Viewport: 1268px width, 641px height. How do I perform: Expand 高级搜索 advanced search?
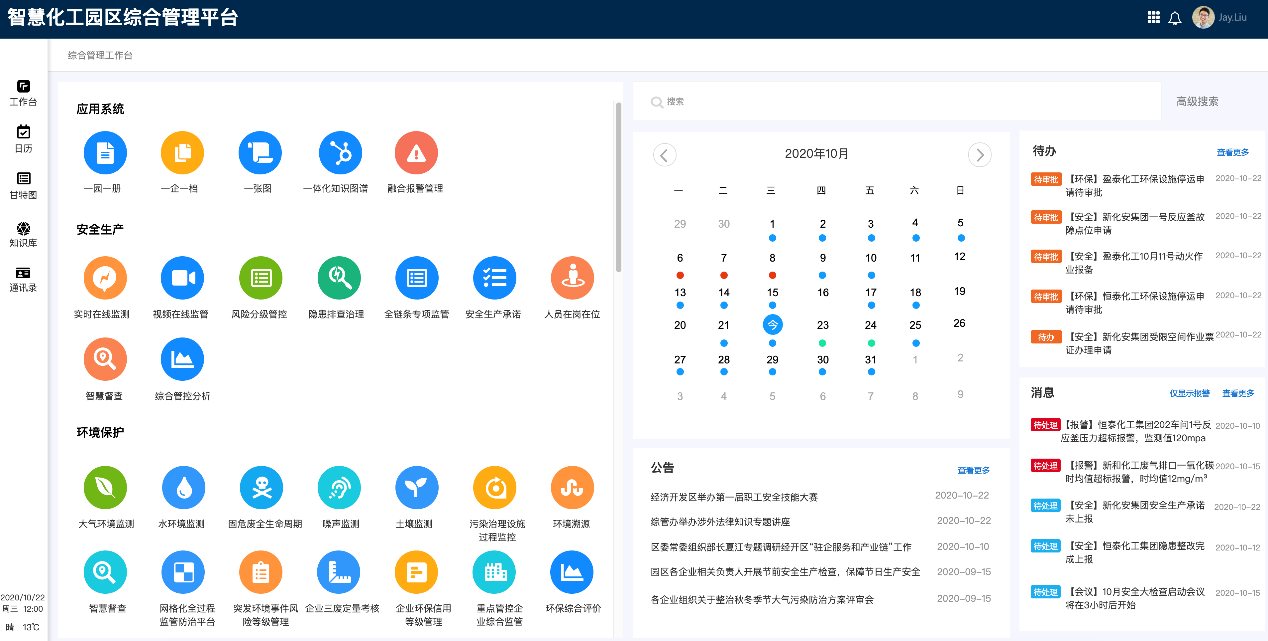click(1197, 101)
